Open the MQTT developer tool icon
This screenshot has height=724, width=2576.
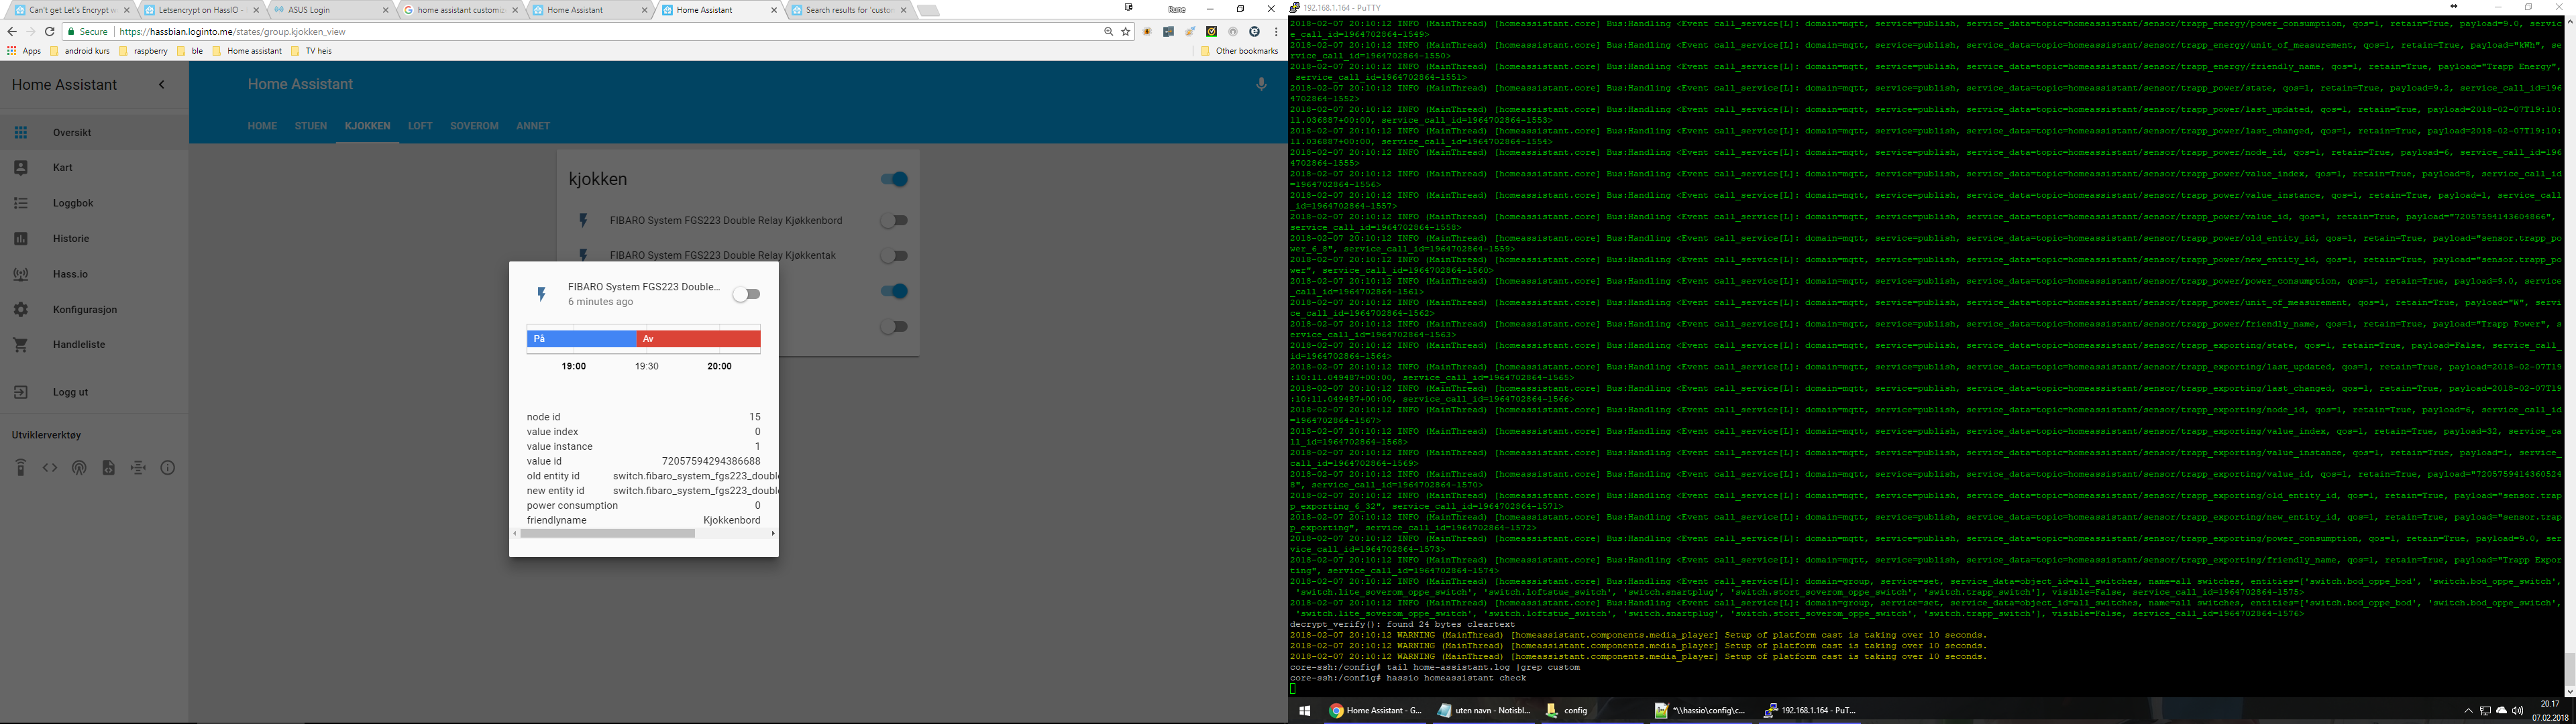138,468
